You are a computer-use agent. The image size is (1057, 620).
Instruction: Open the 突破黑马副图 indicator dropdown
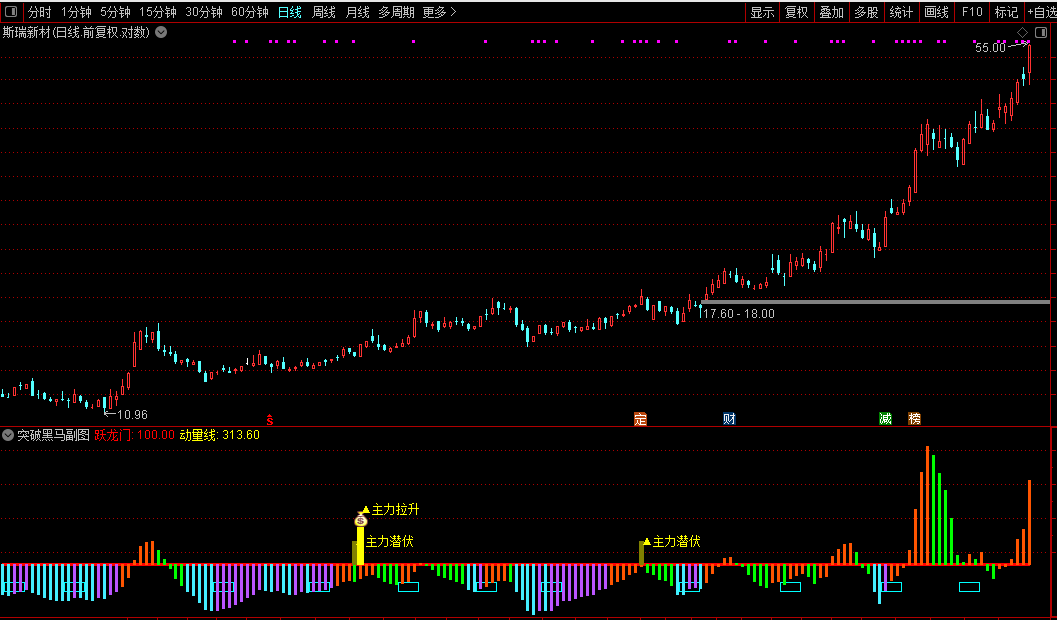[x=8, y=435]
